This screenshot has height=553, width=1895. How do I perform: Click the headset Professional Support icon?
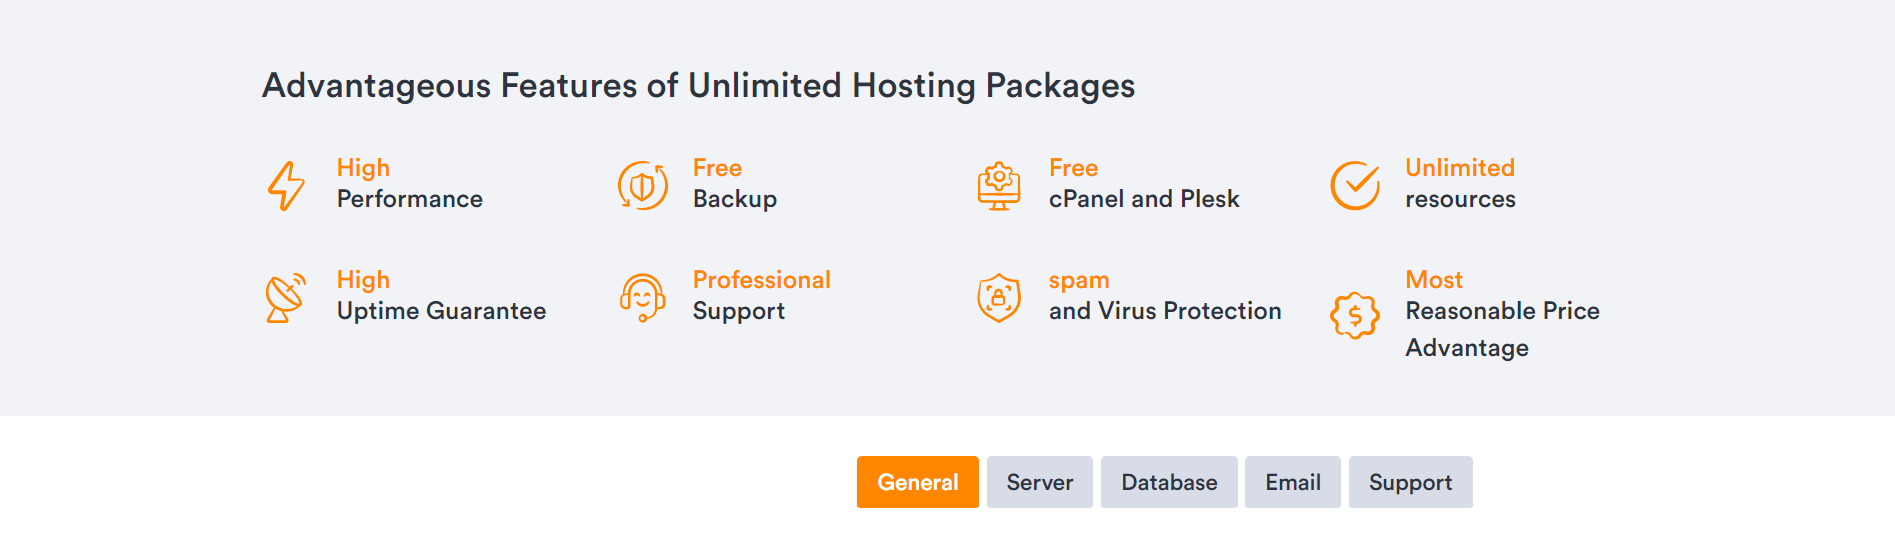642,298
